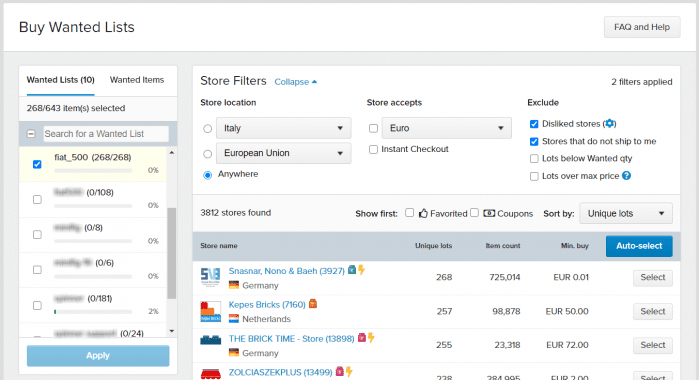Image resolution: width=699 pixels, height=380 pixels.
Task: Click the Favorited thumbs-up icon
Action: click(x=423, y=213)
